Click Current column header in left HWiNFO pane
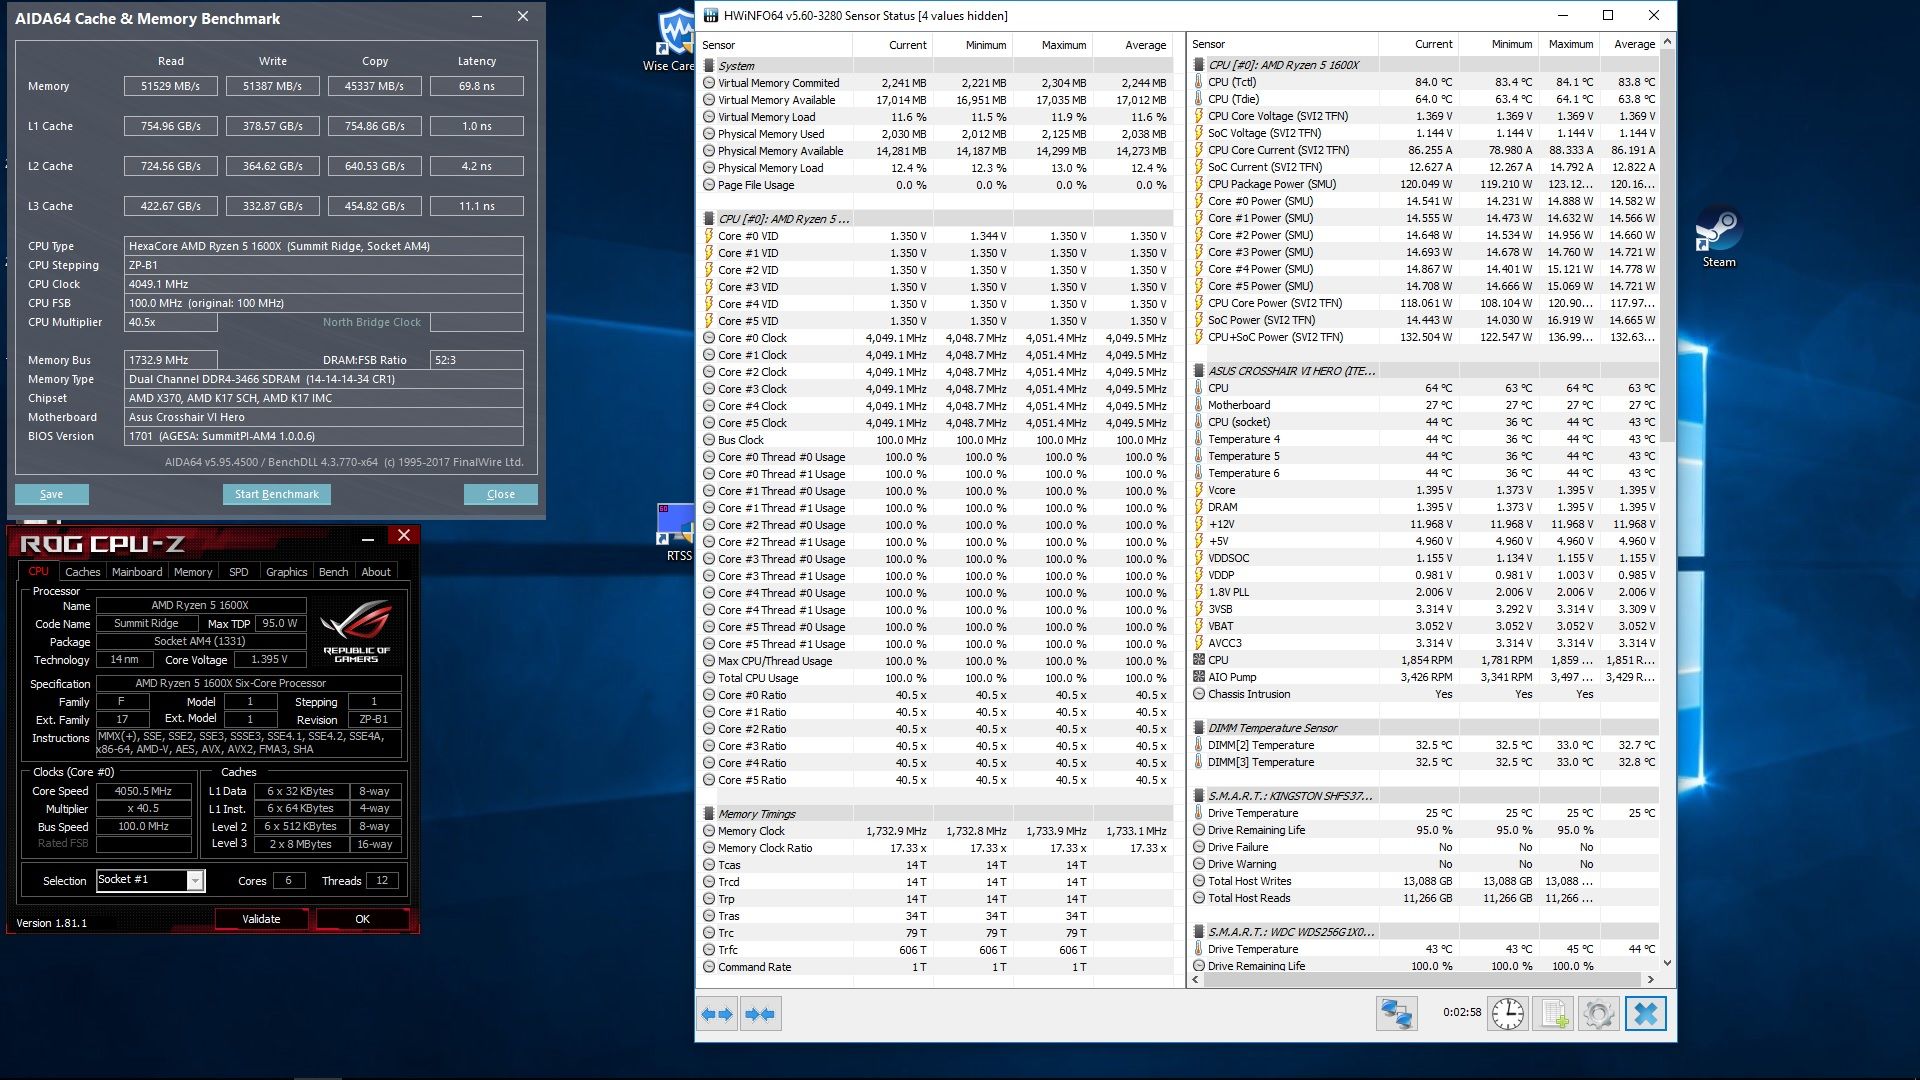Screen dimensions: 1920x1080 [893, 45]
